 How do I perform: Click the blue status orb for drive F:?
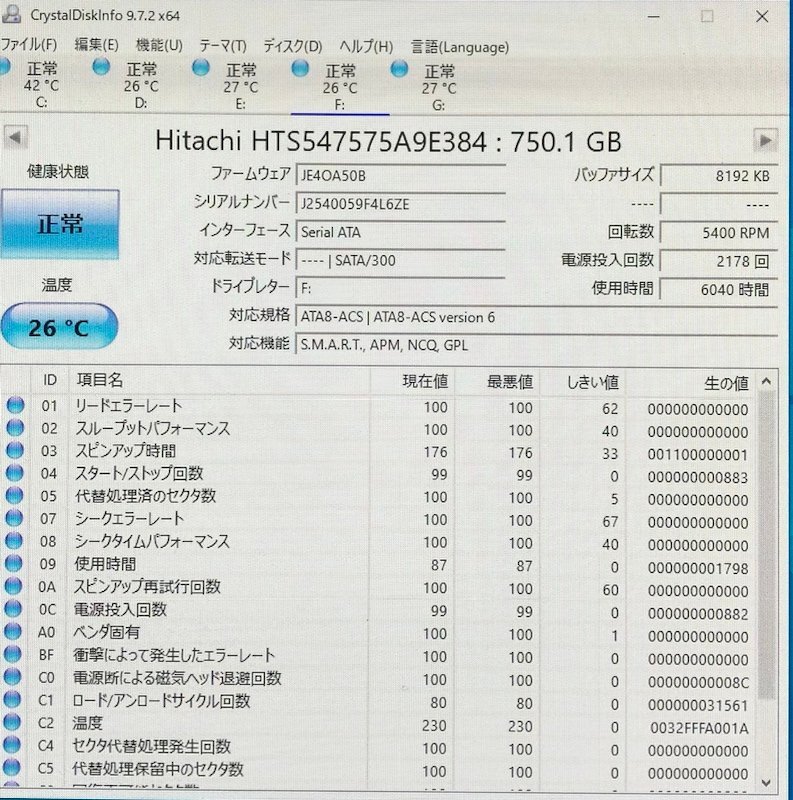pyautogui.click(x=300, y=68)
